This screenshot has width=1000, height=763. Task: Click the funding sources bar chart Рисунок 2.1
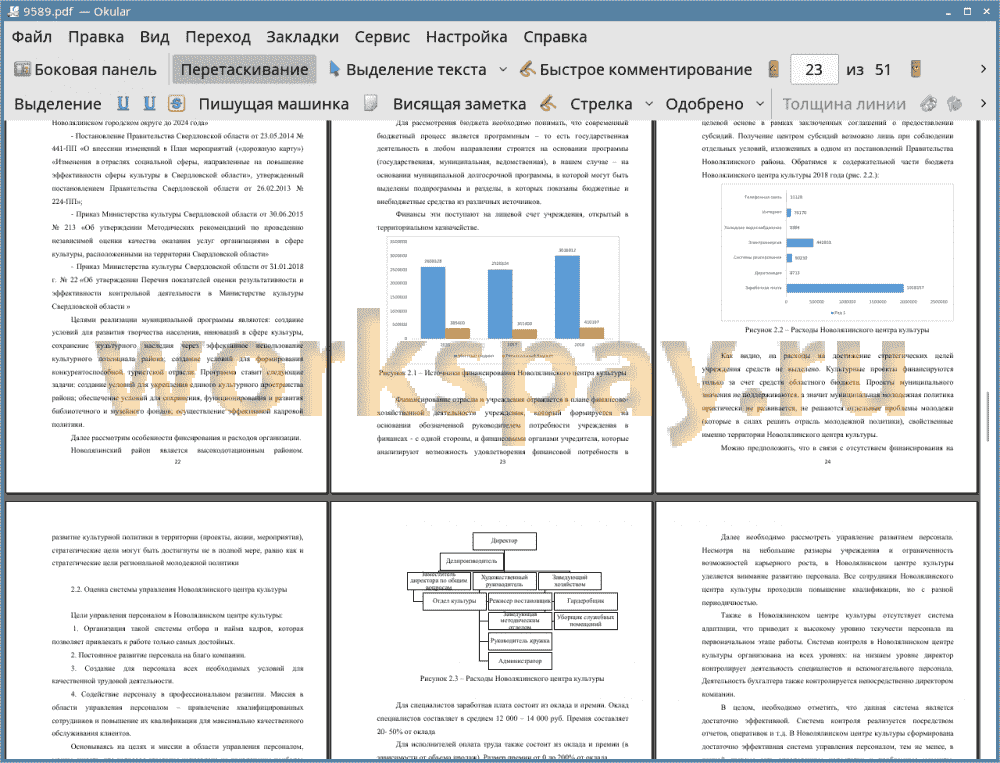(x=503, y=299)
